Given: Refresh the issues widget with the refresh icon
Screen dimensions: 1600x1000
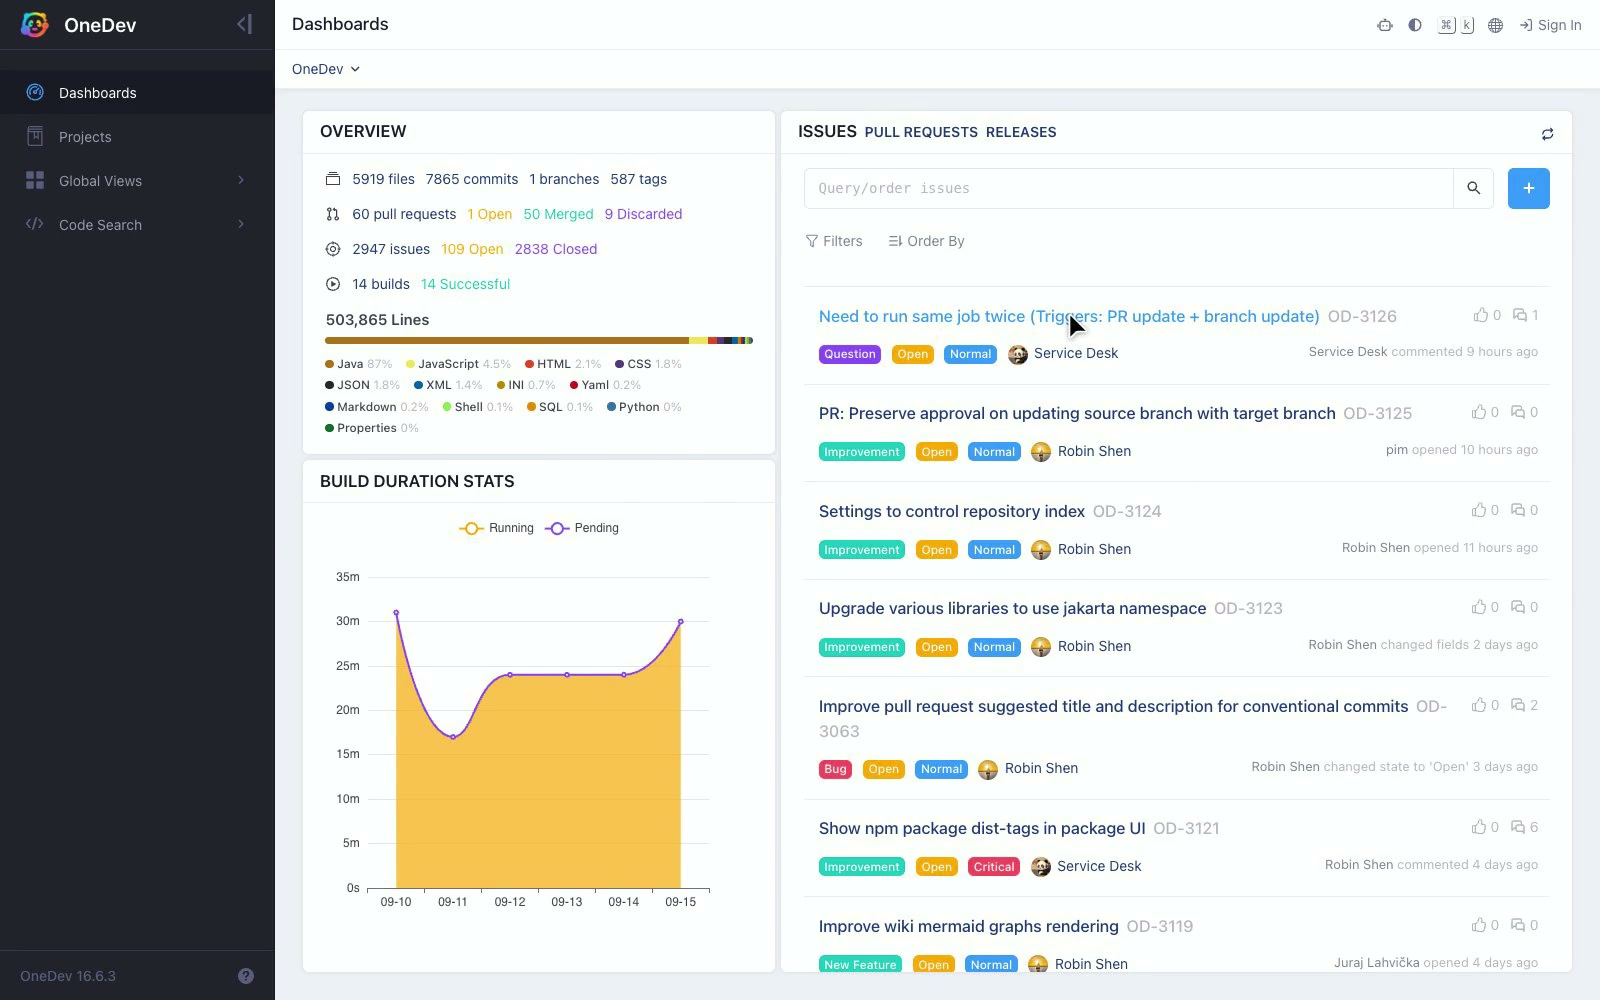Looking at the screenshot, I should pyautogui.click(x=1547, y=134).
